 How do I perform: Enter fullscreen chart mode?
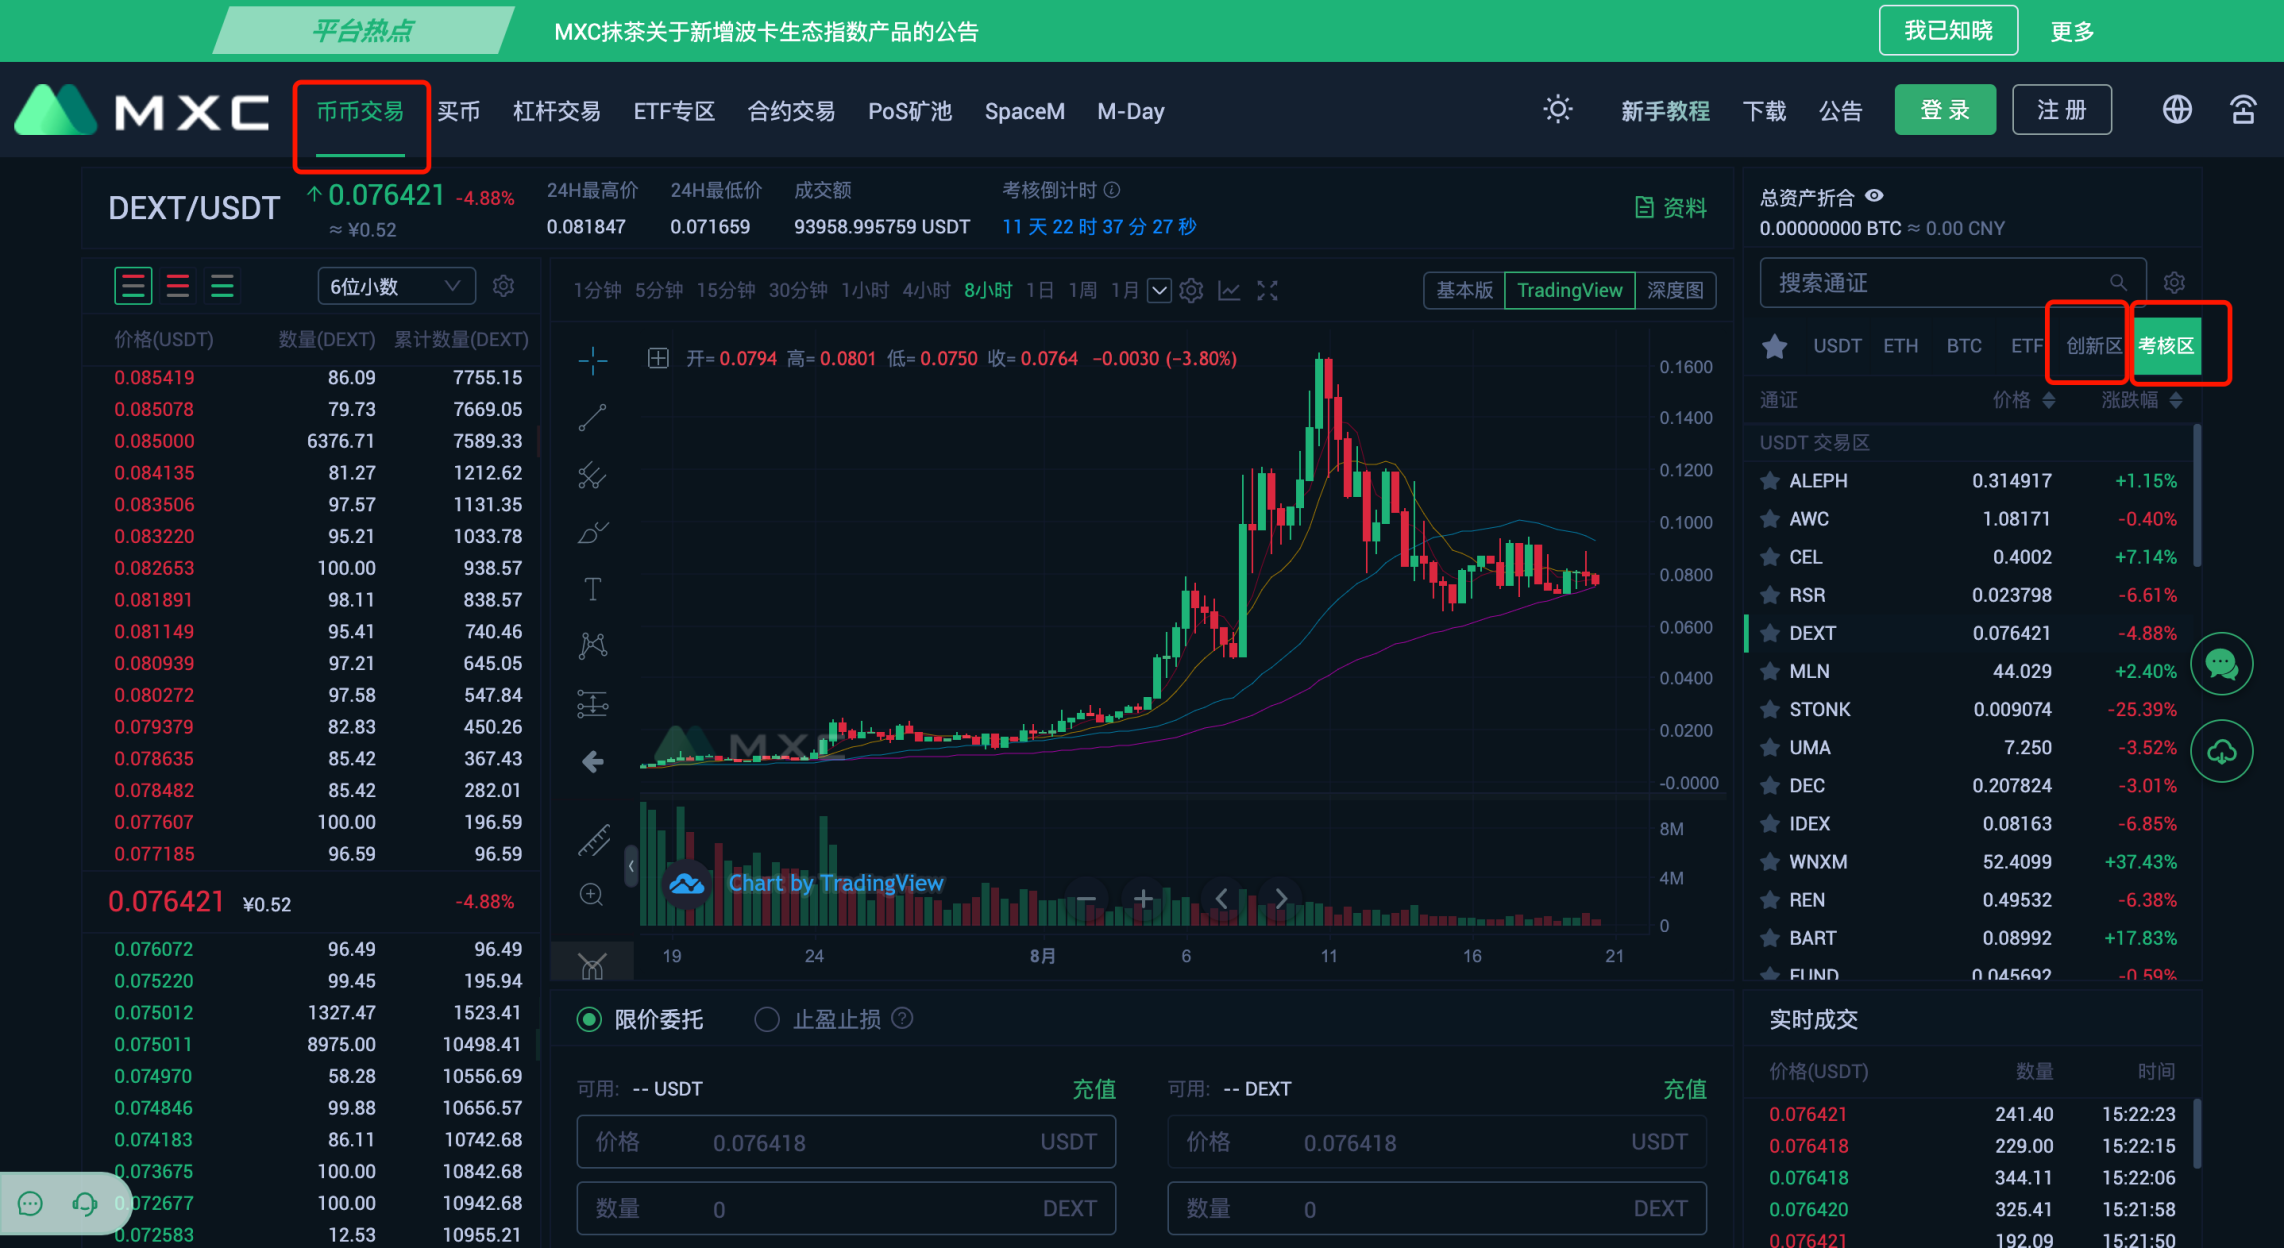pos(1267,290)
